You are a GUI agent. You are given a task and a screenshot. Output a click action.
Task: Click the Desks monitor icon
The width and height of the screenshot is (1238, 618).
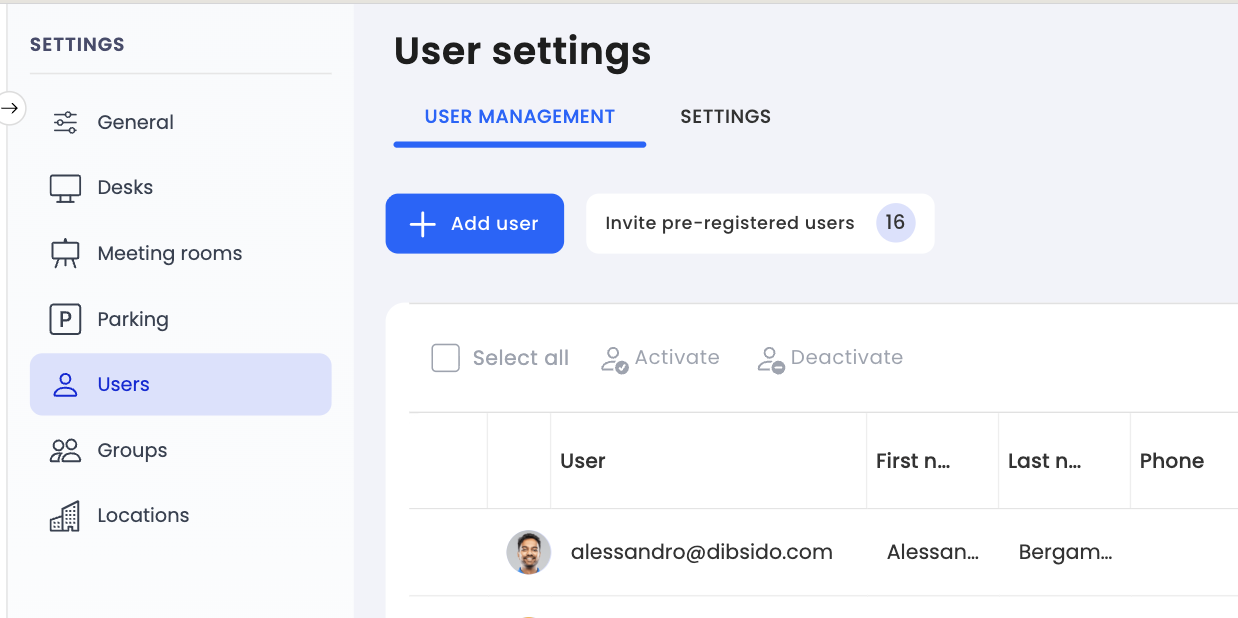click(65, 188)
